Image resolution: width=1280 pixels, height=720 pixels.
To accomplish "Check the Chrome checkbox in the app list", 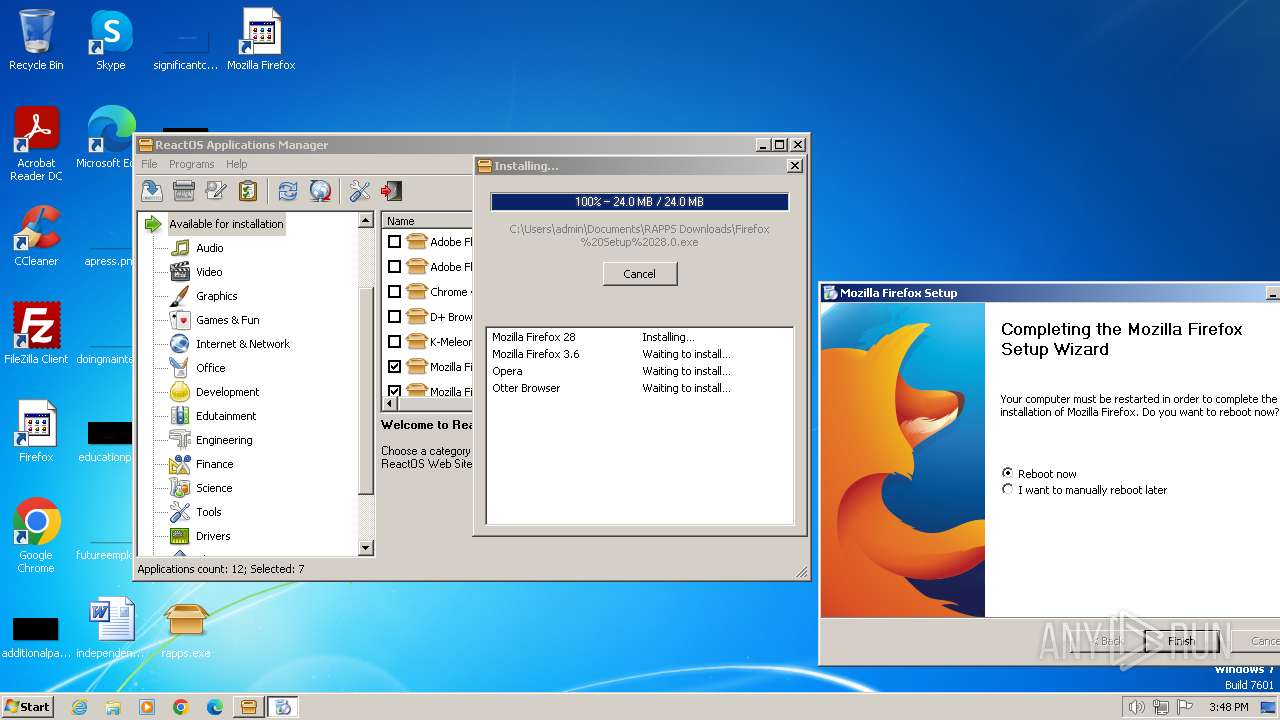I will [x=394, y=292].
